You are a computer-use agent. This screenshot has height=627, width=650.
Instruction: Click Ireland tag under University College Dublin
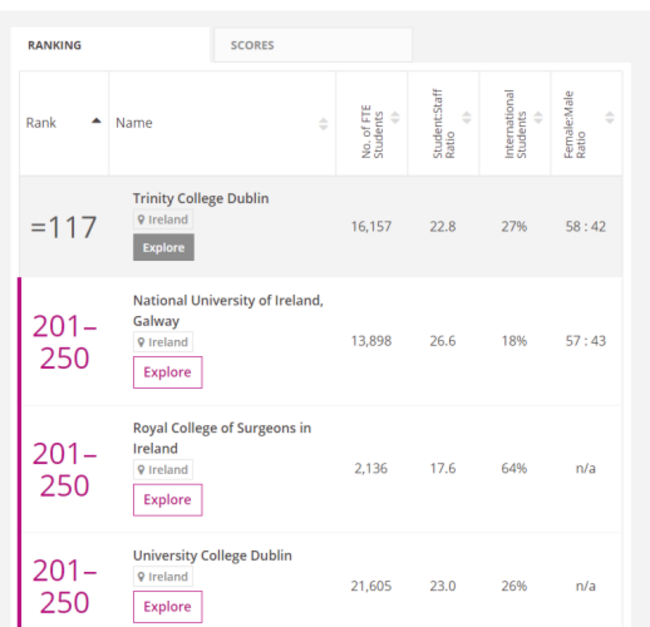click(x=163, y=576)
